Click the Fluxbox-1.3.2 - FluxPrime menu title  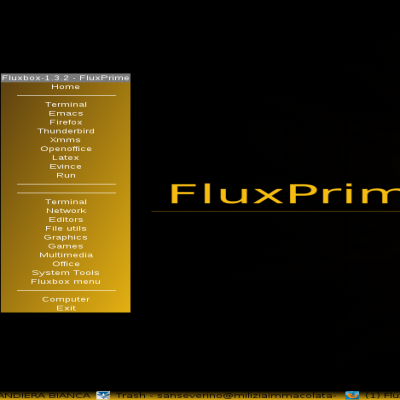point(66,78)
